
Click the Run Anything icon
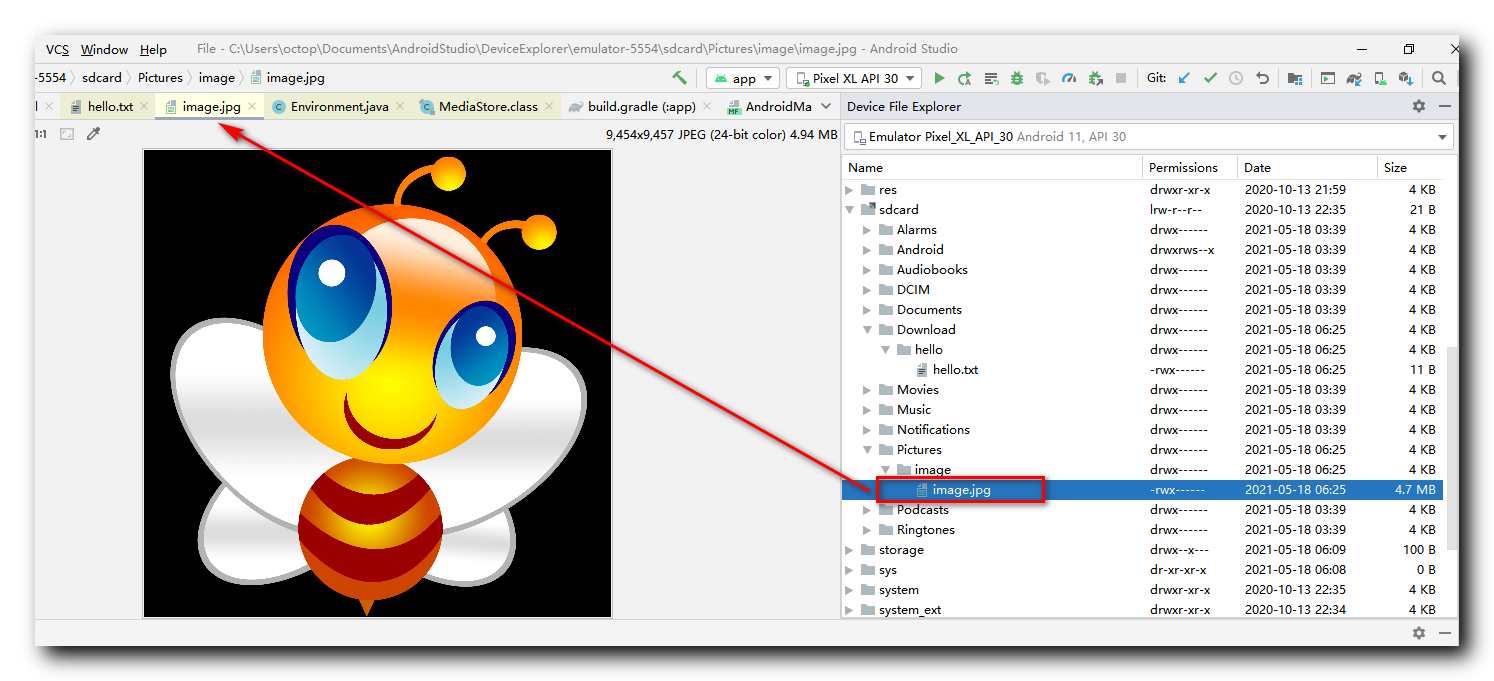[x=1328, y=77]
